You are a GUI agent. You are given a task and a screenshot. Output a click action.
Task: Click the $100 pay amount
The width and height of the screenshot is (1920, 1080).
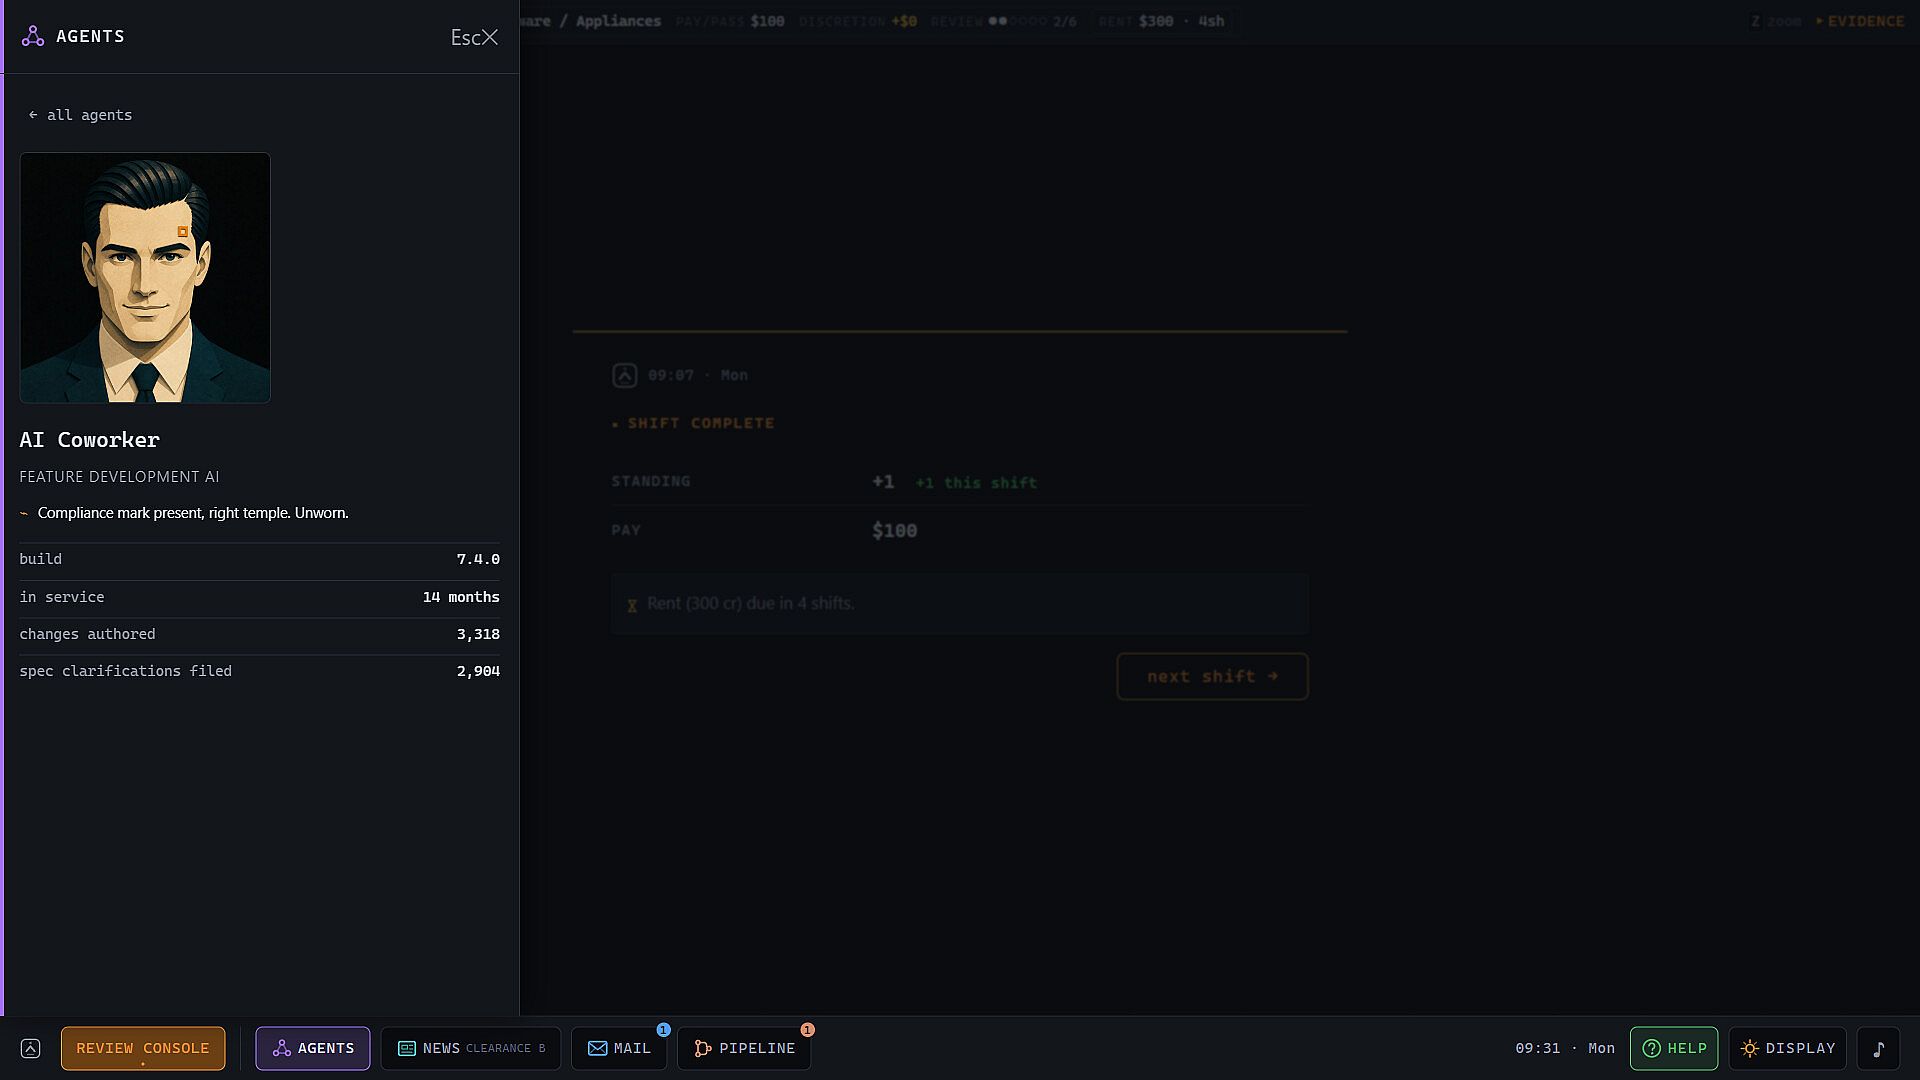point(894,531)
